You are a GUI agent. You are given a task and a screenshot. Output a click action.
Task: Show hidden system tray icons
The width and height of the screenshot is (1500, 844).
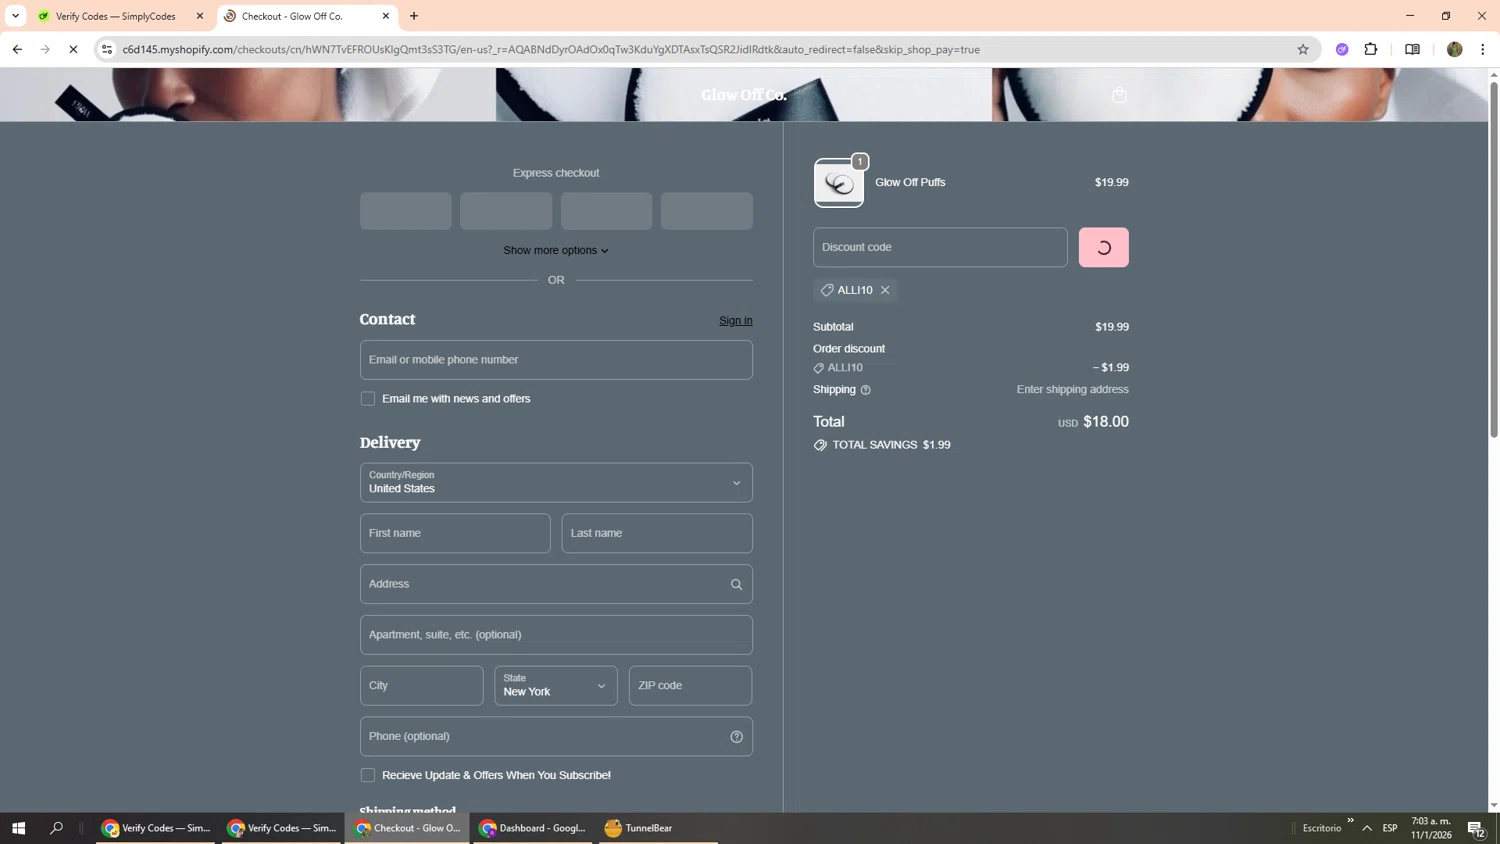1367,828
